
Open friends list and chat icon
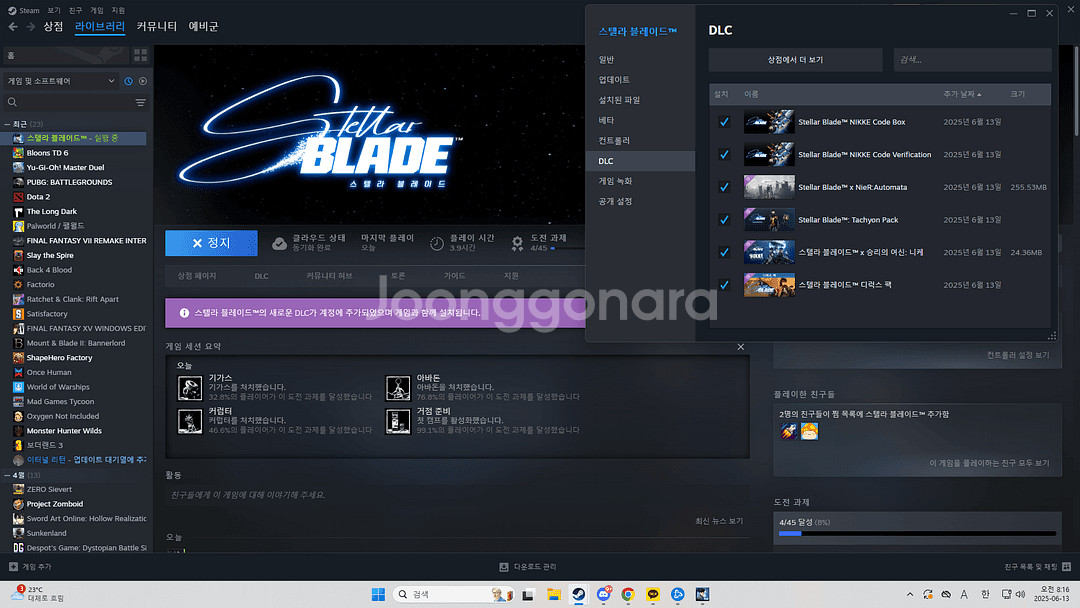(1066, 567)
